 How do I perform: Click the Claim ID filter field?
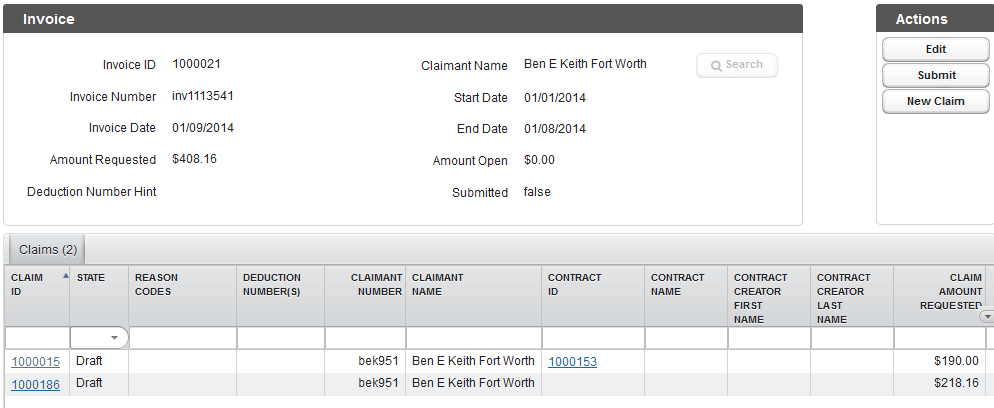click(36, 338)
